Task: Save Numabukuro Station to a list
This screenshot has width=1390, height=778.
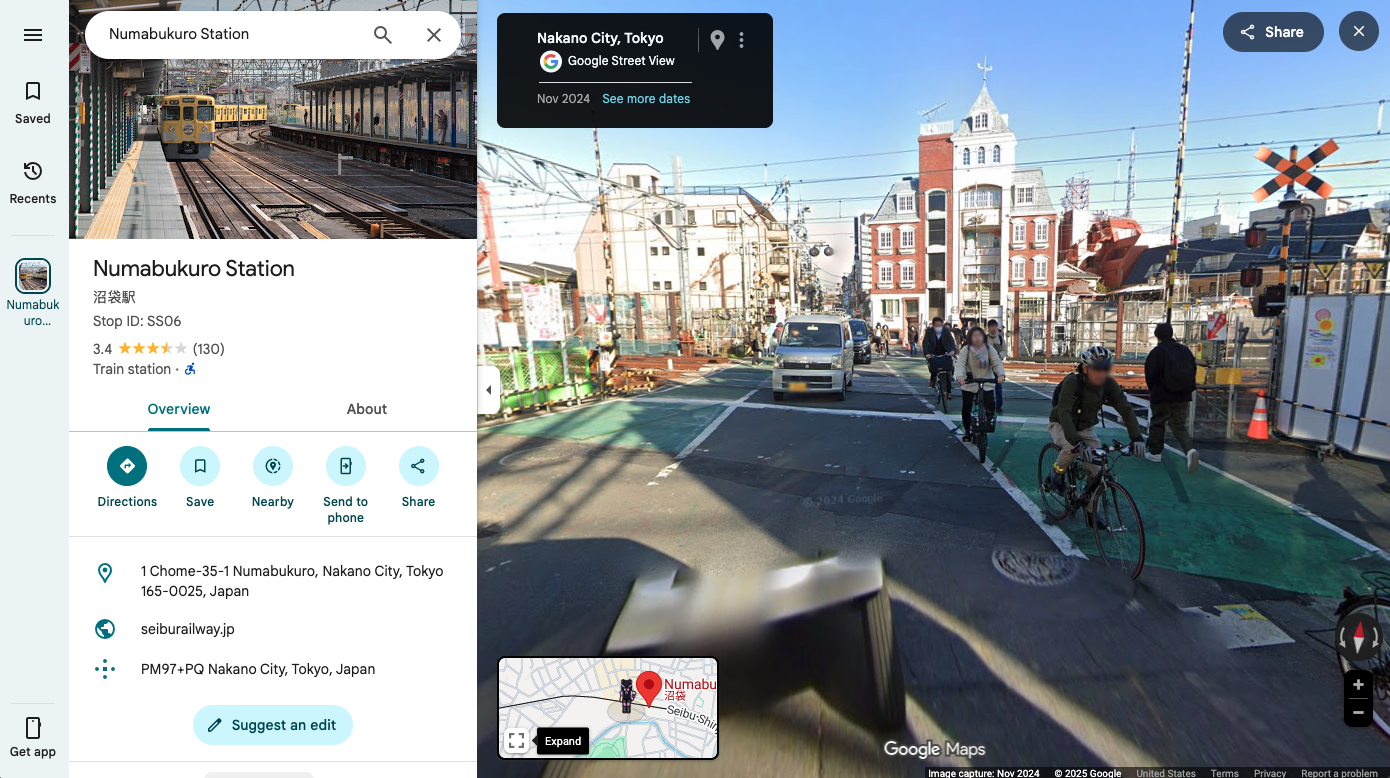Action: [200, 477]
